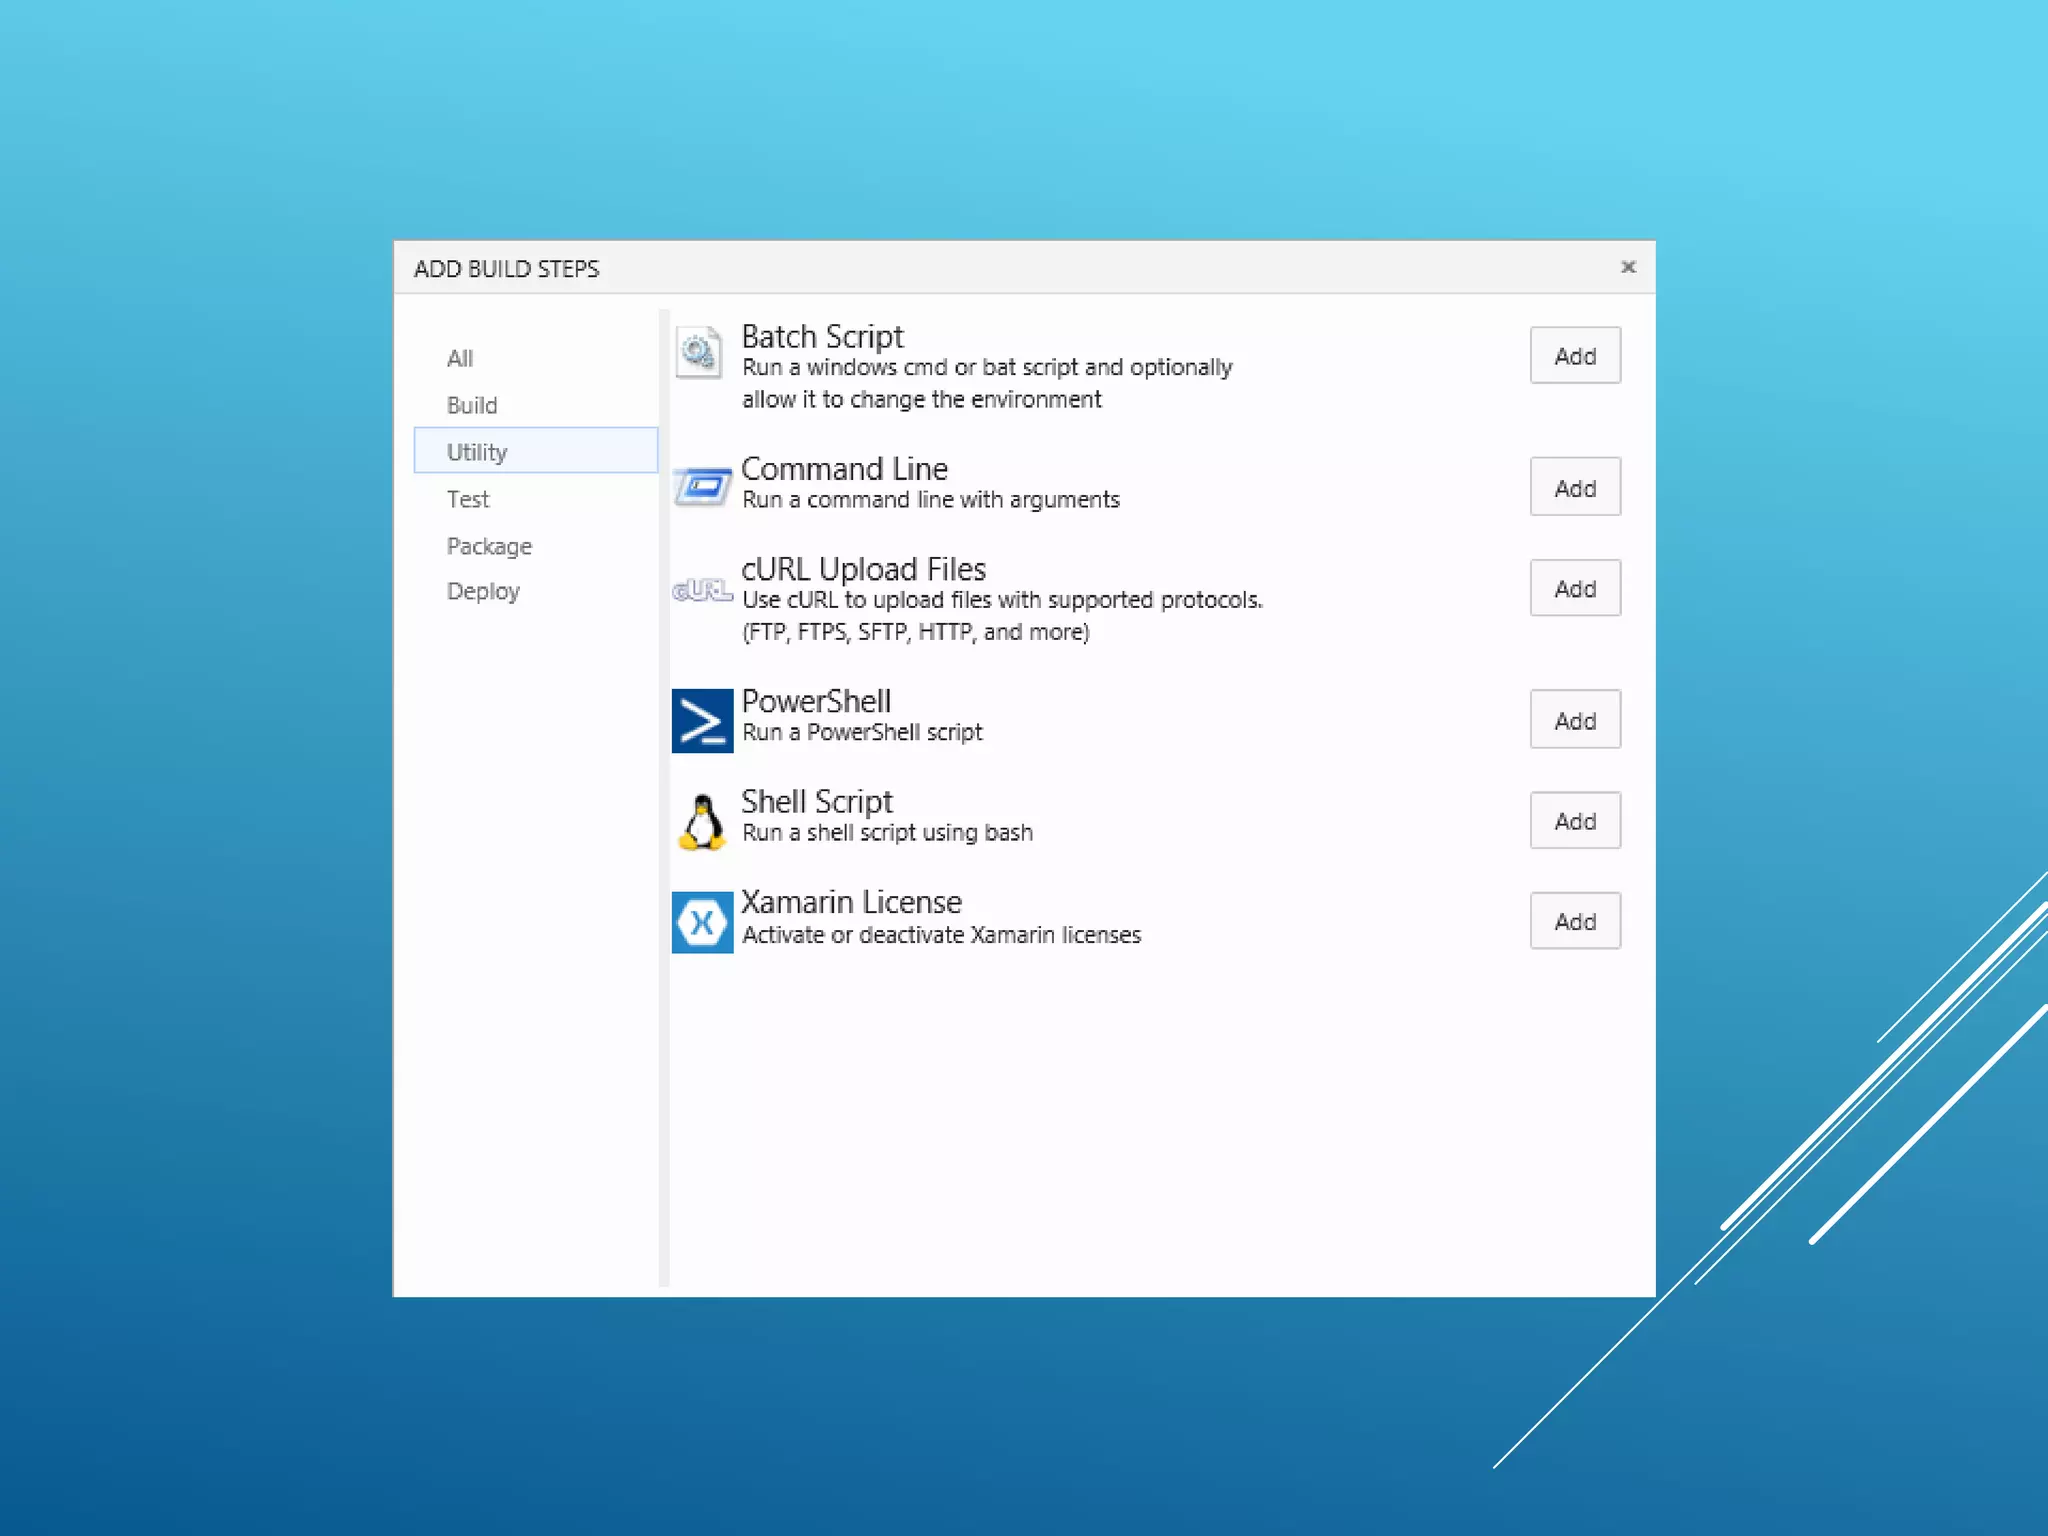Screen dimensions: 2048x1536
Task: Add the Command Line step
Action: 1574,488
